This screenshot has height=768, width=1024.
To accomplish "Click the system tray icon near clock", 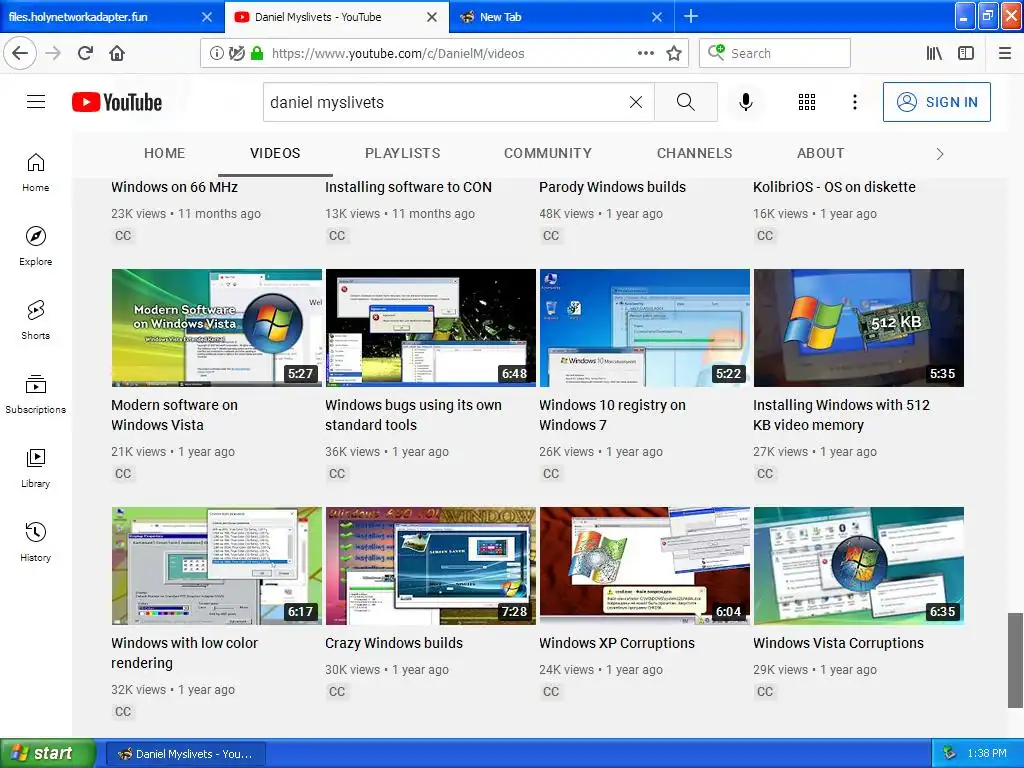I will pyautogui.click(x=950, y=754).
